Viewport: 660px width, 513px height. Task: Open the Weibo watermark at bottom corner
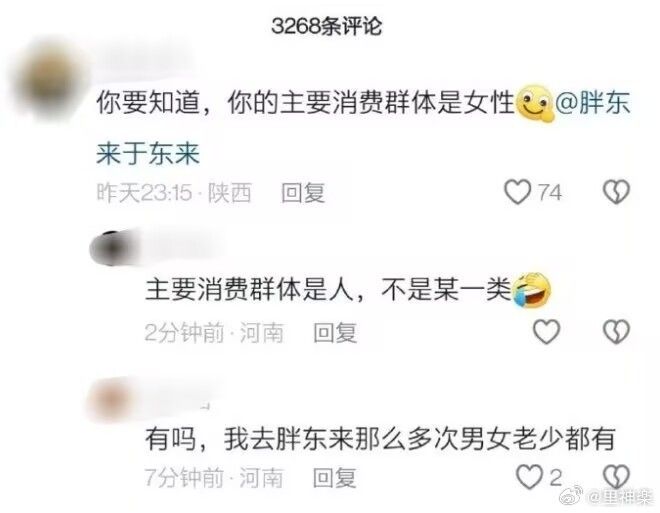pyautogui.click(x=606, y=497)
